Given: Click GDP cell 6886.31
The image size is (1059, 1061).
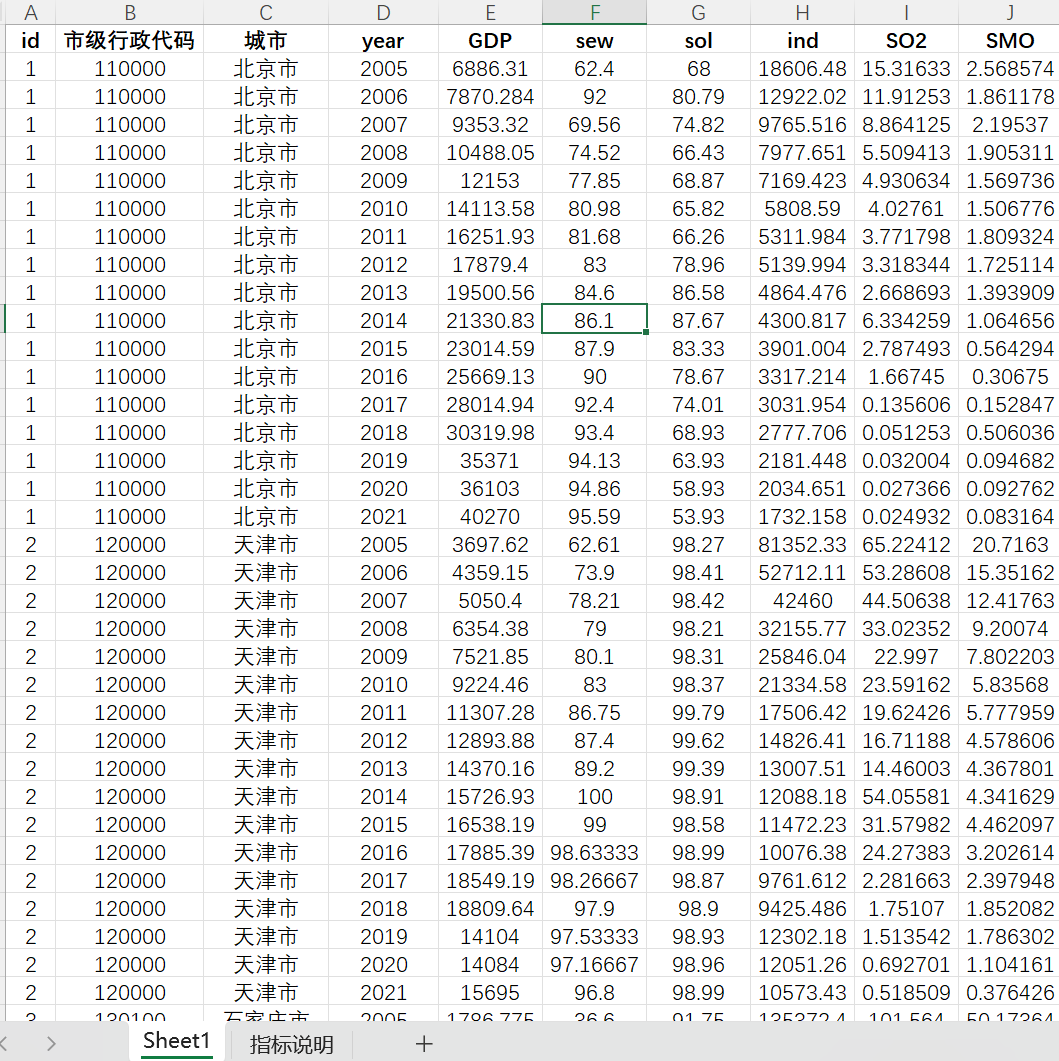Looking at the screenshot, I should 491,68.
